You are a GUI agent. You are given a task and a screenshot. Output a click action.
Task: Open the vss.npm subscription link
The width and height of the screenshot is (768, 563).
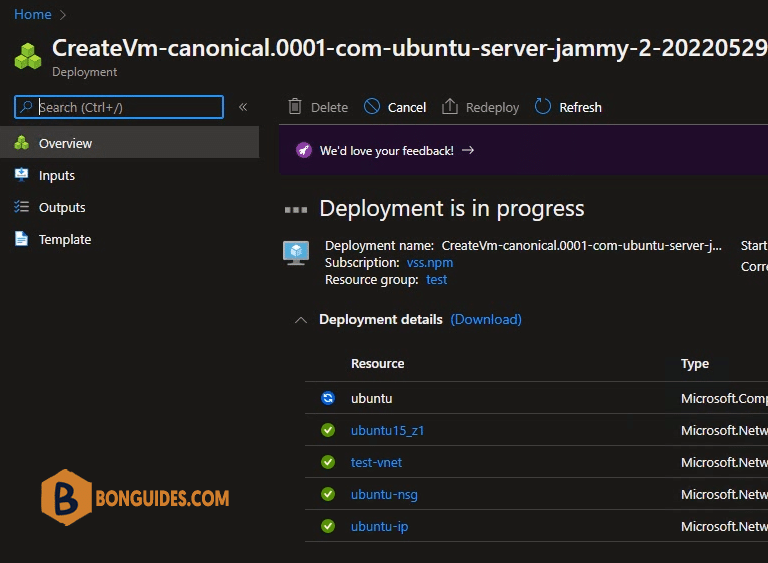click(430, 263)
